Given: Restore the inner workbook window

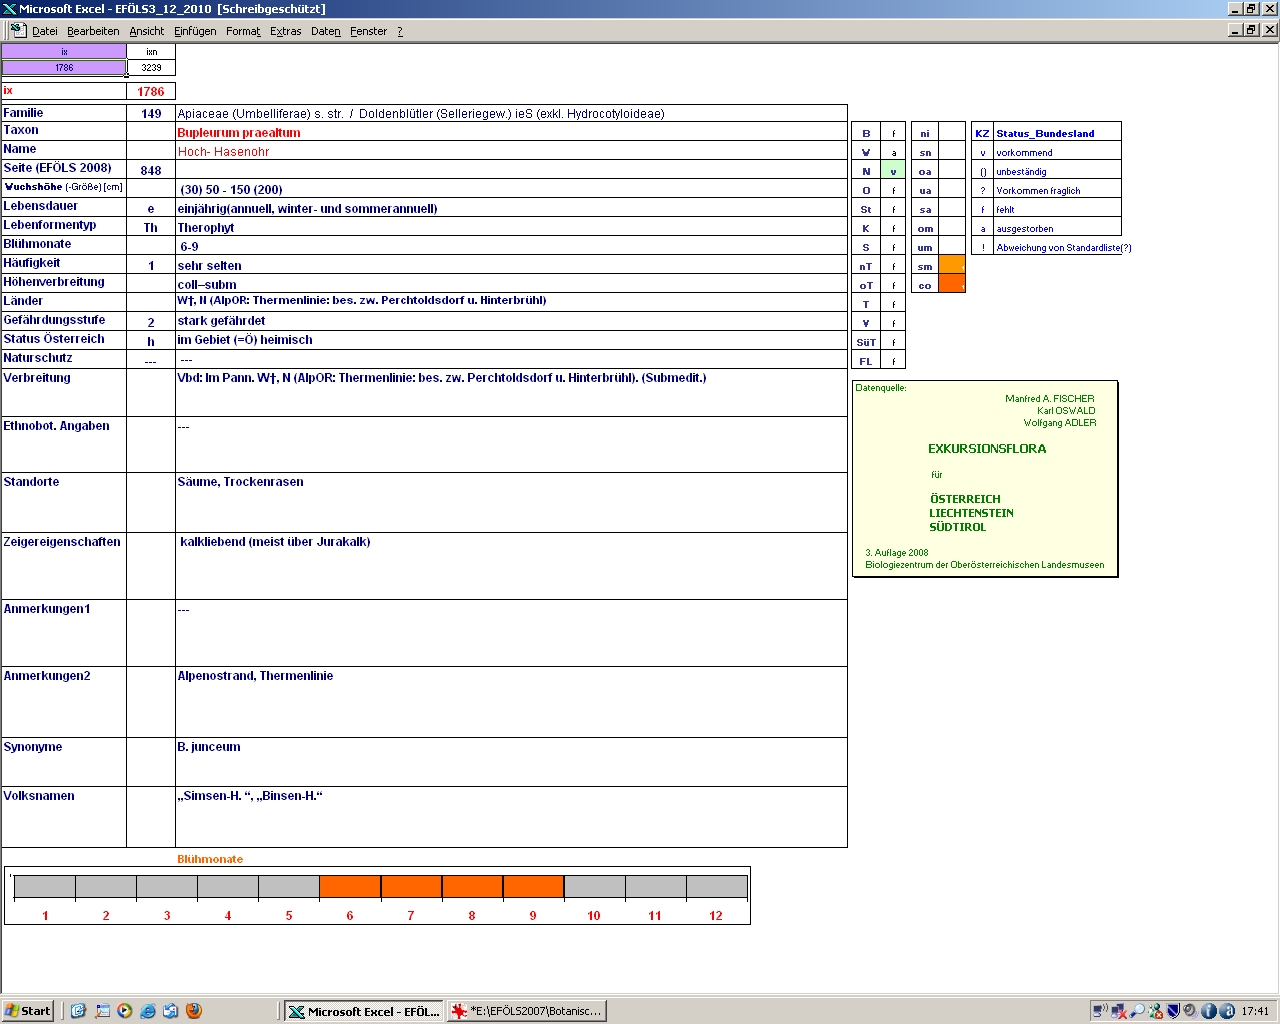Looking at the screenshot, I should point(1251,30).
